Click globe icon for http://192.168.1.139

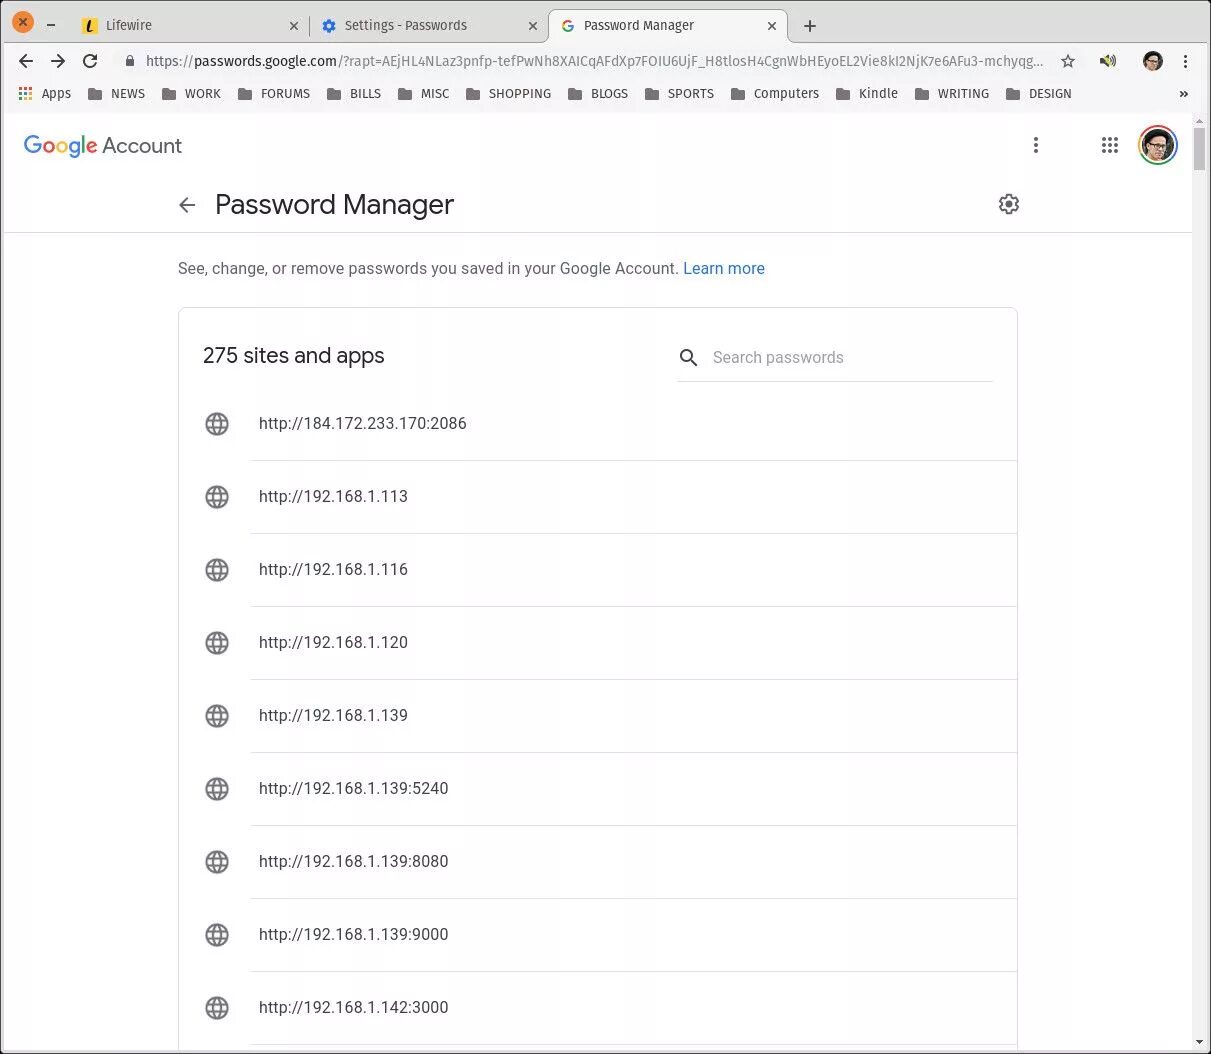(x=217, y=715)
